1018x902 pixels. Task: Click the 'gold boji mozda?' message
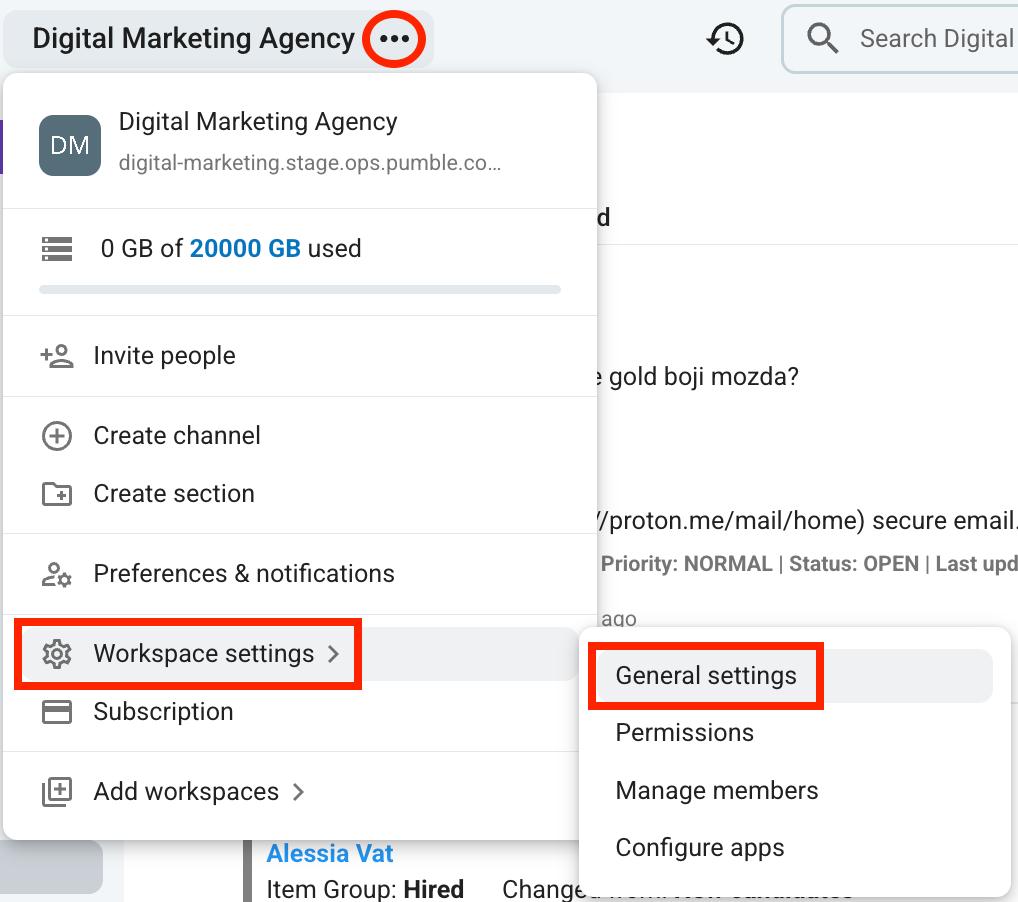(704, 377)
